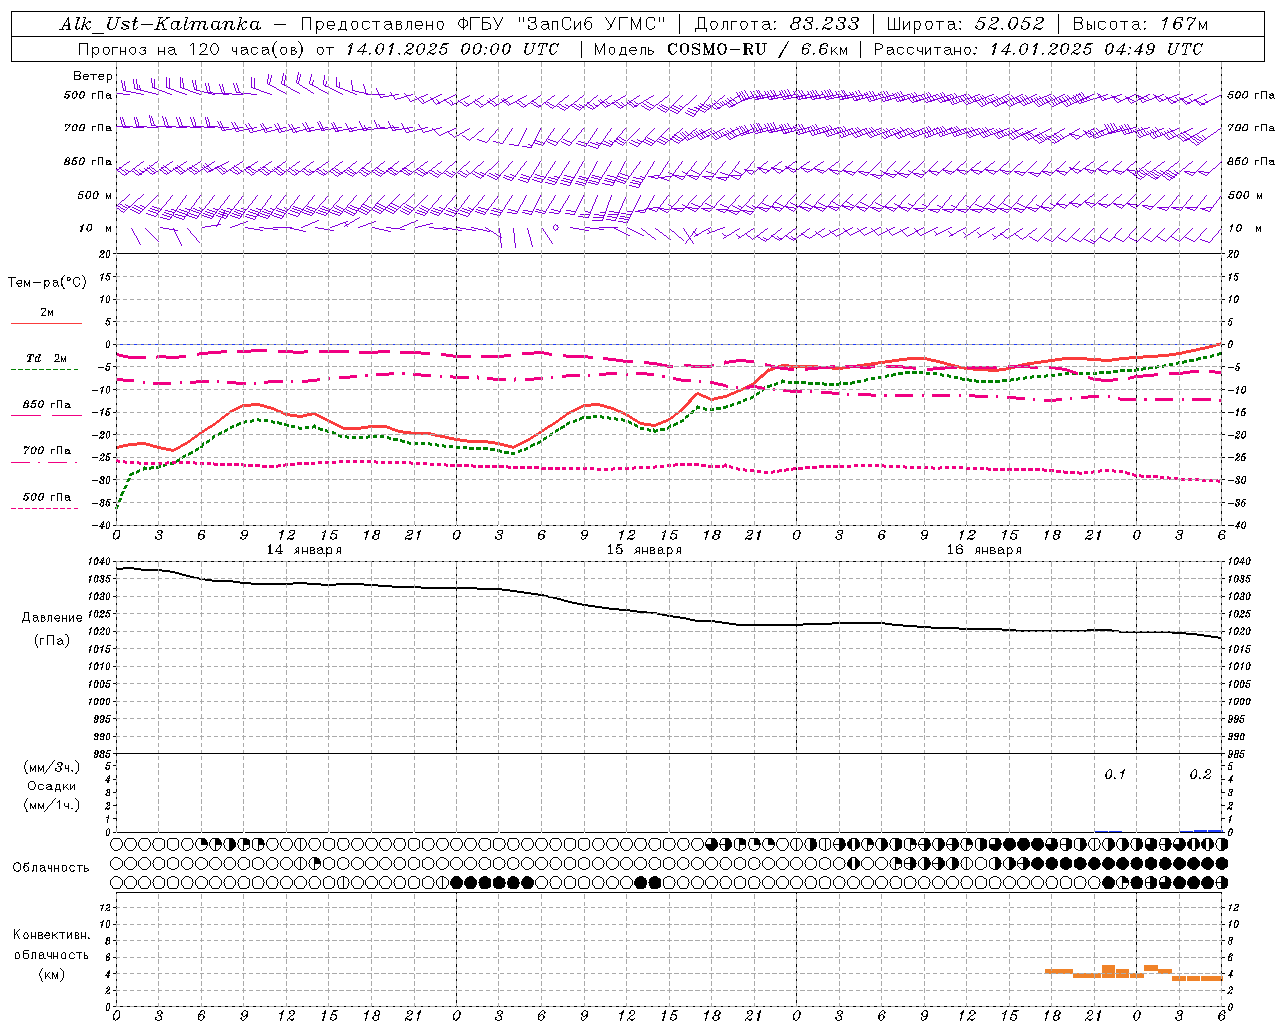Click the date label 16 января
This screenshot has height=1024, width=1280.
click(x=984, y=549)
